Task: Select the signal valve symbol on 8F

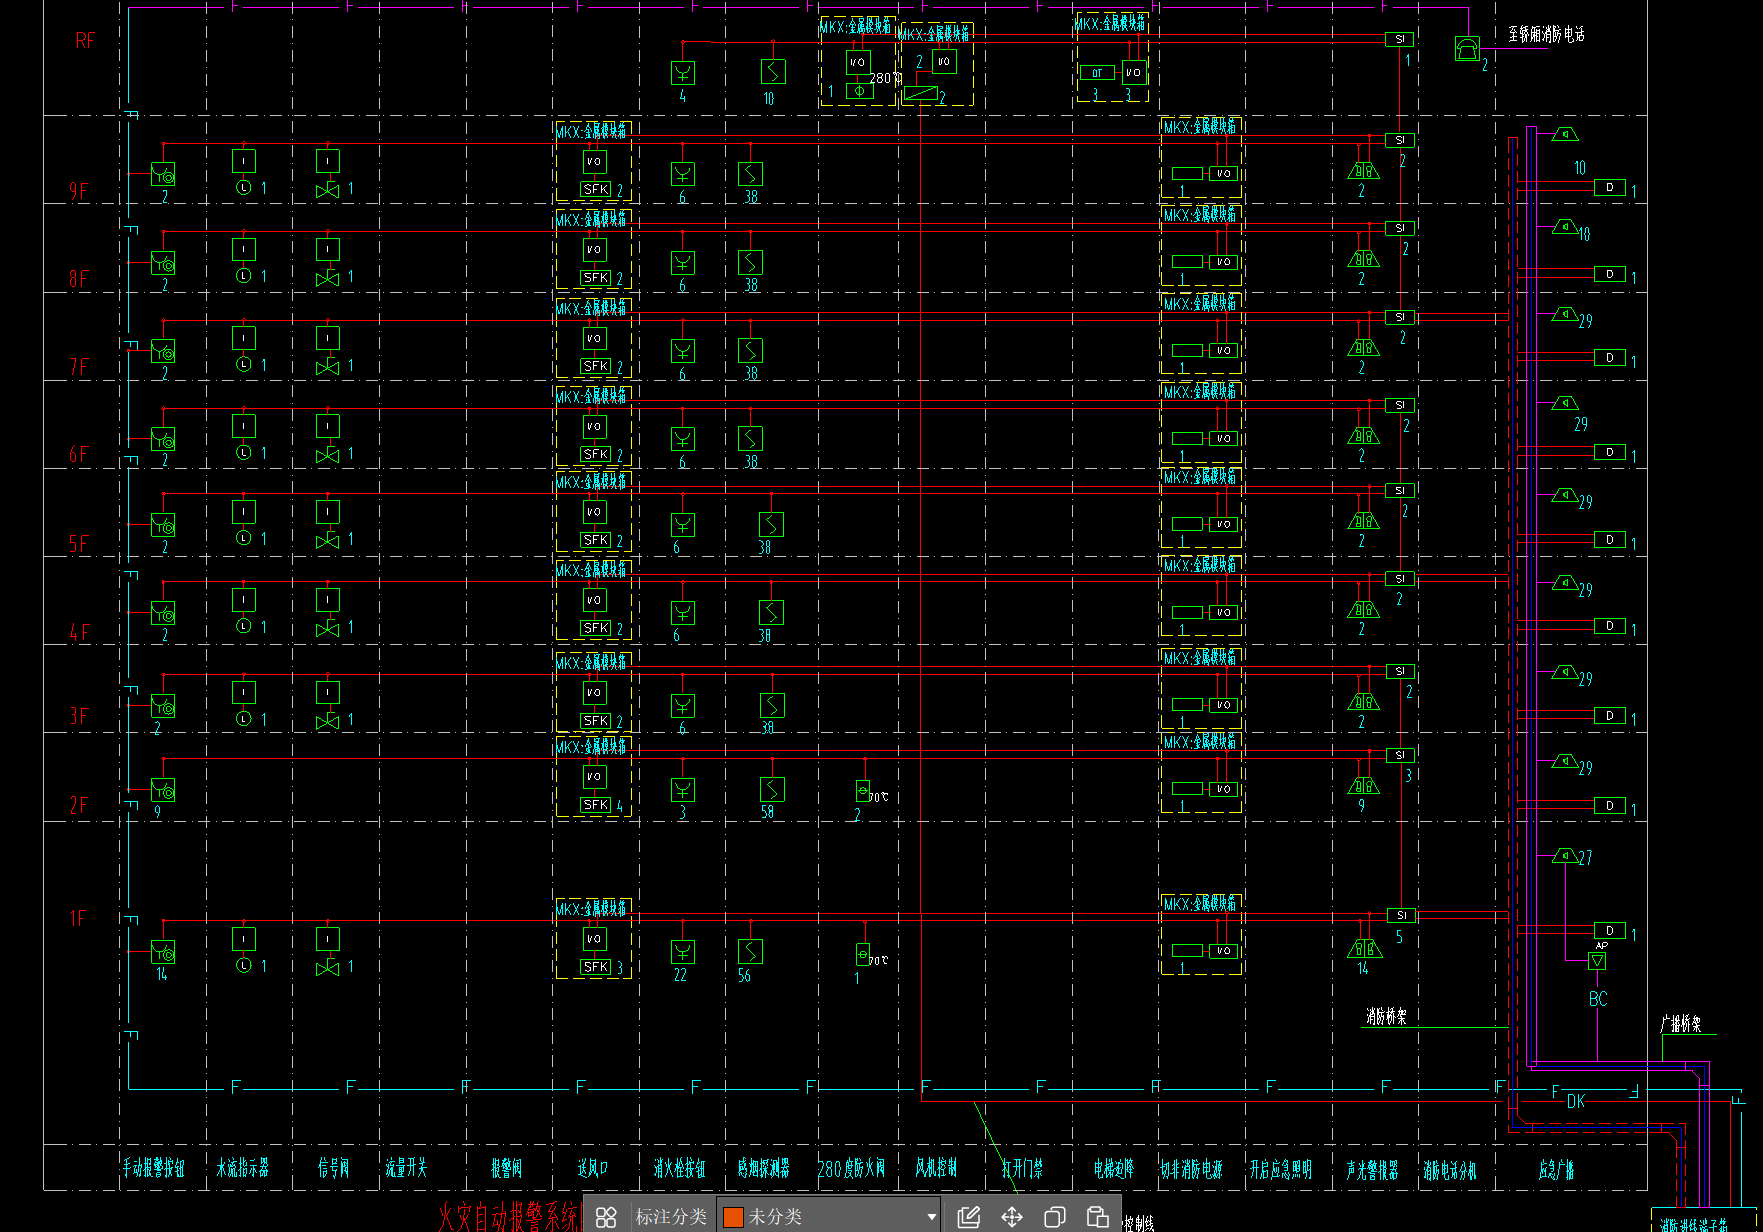Action: (328, 278)
